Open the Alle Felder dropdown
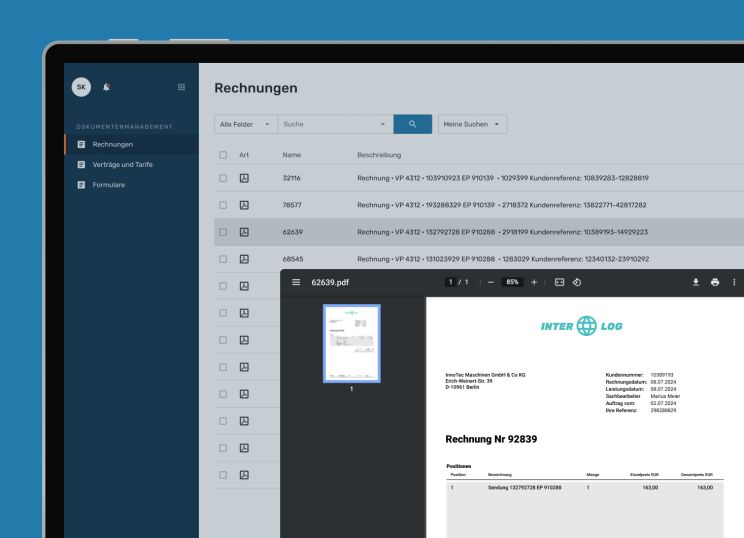Screen dimensions: 744x538 [245, 124]
